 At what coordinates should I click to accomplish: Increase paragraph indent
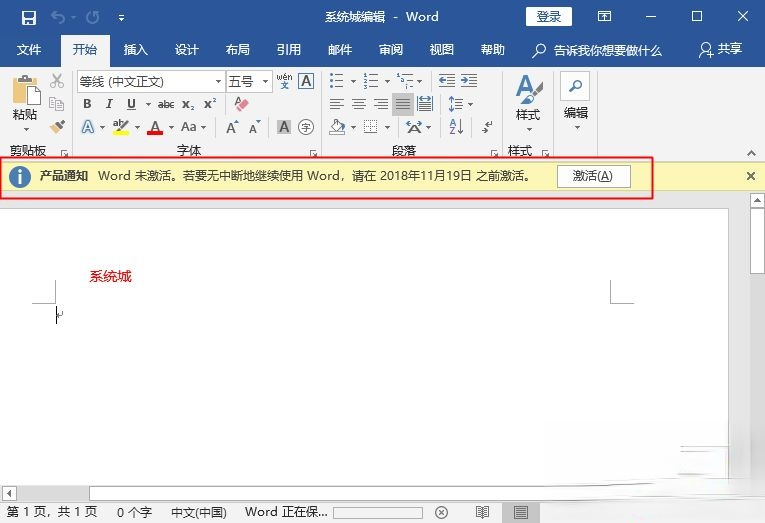click(469, 80)
